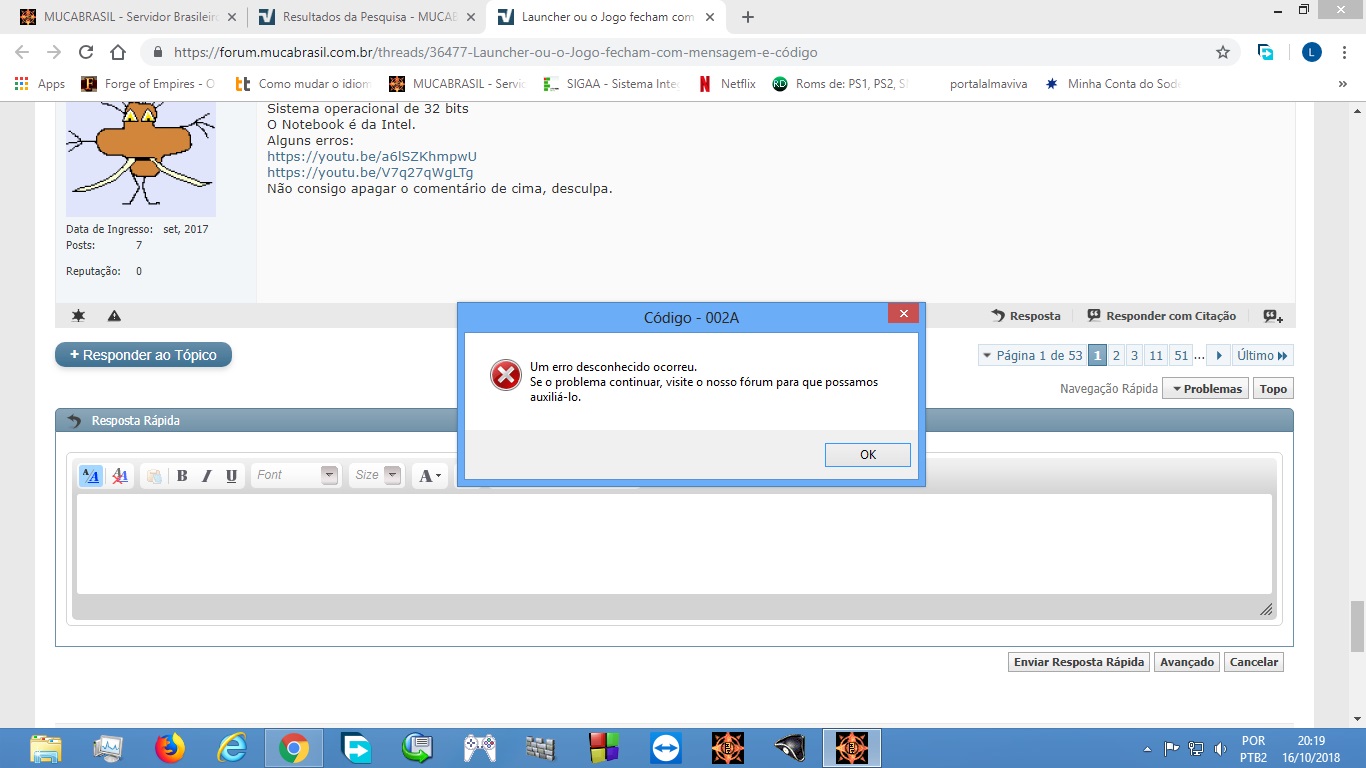
Task: Click the reputation star icon below the post
Action: tap(78, 316)
